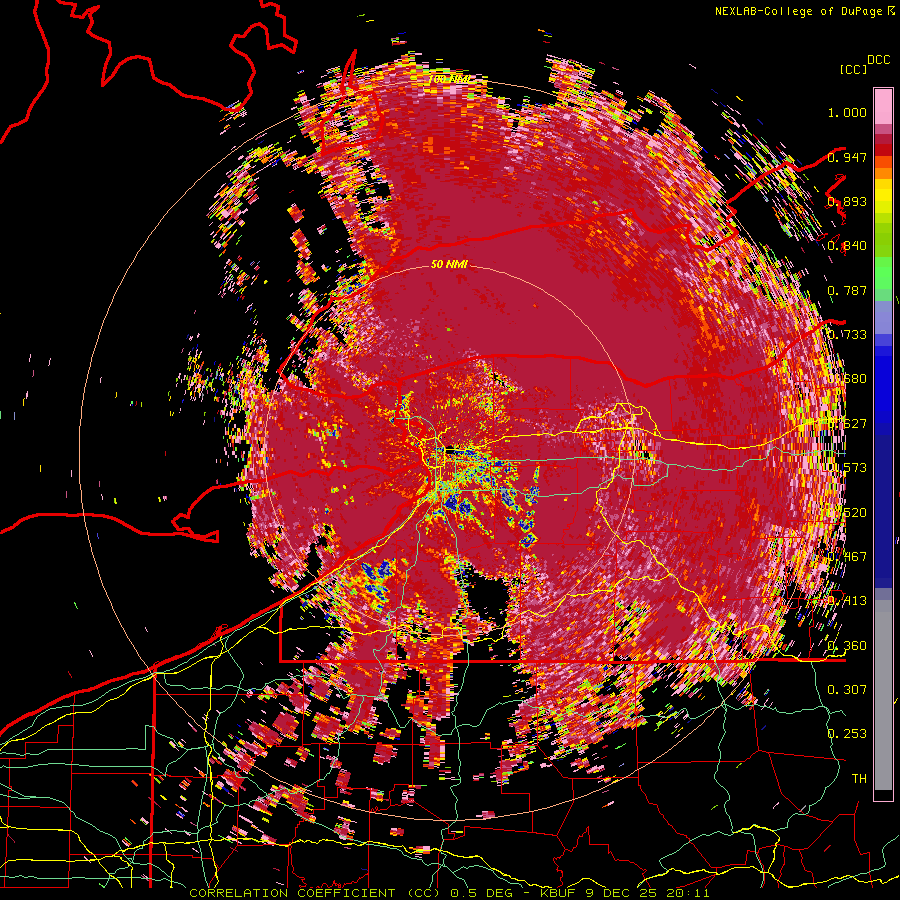Click the 100 NMI range ring label
The image size is (900, 900).
pyautogui.click(x=448, y=79)
